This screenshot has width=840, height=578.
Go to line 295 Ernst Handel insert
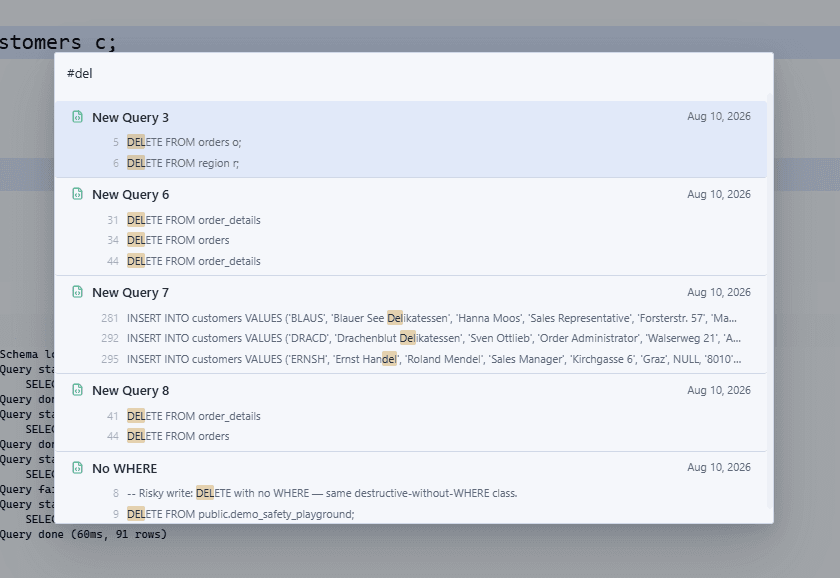click(434, 359)
